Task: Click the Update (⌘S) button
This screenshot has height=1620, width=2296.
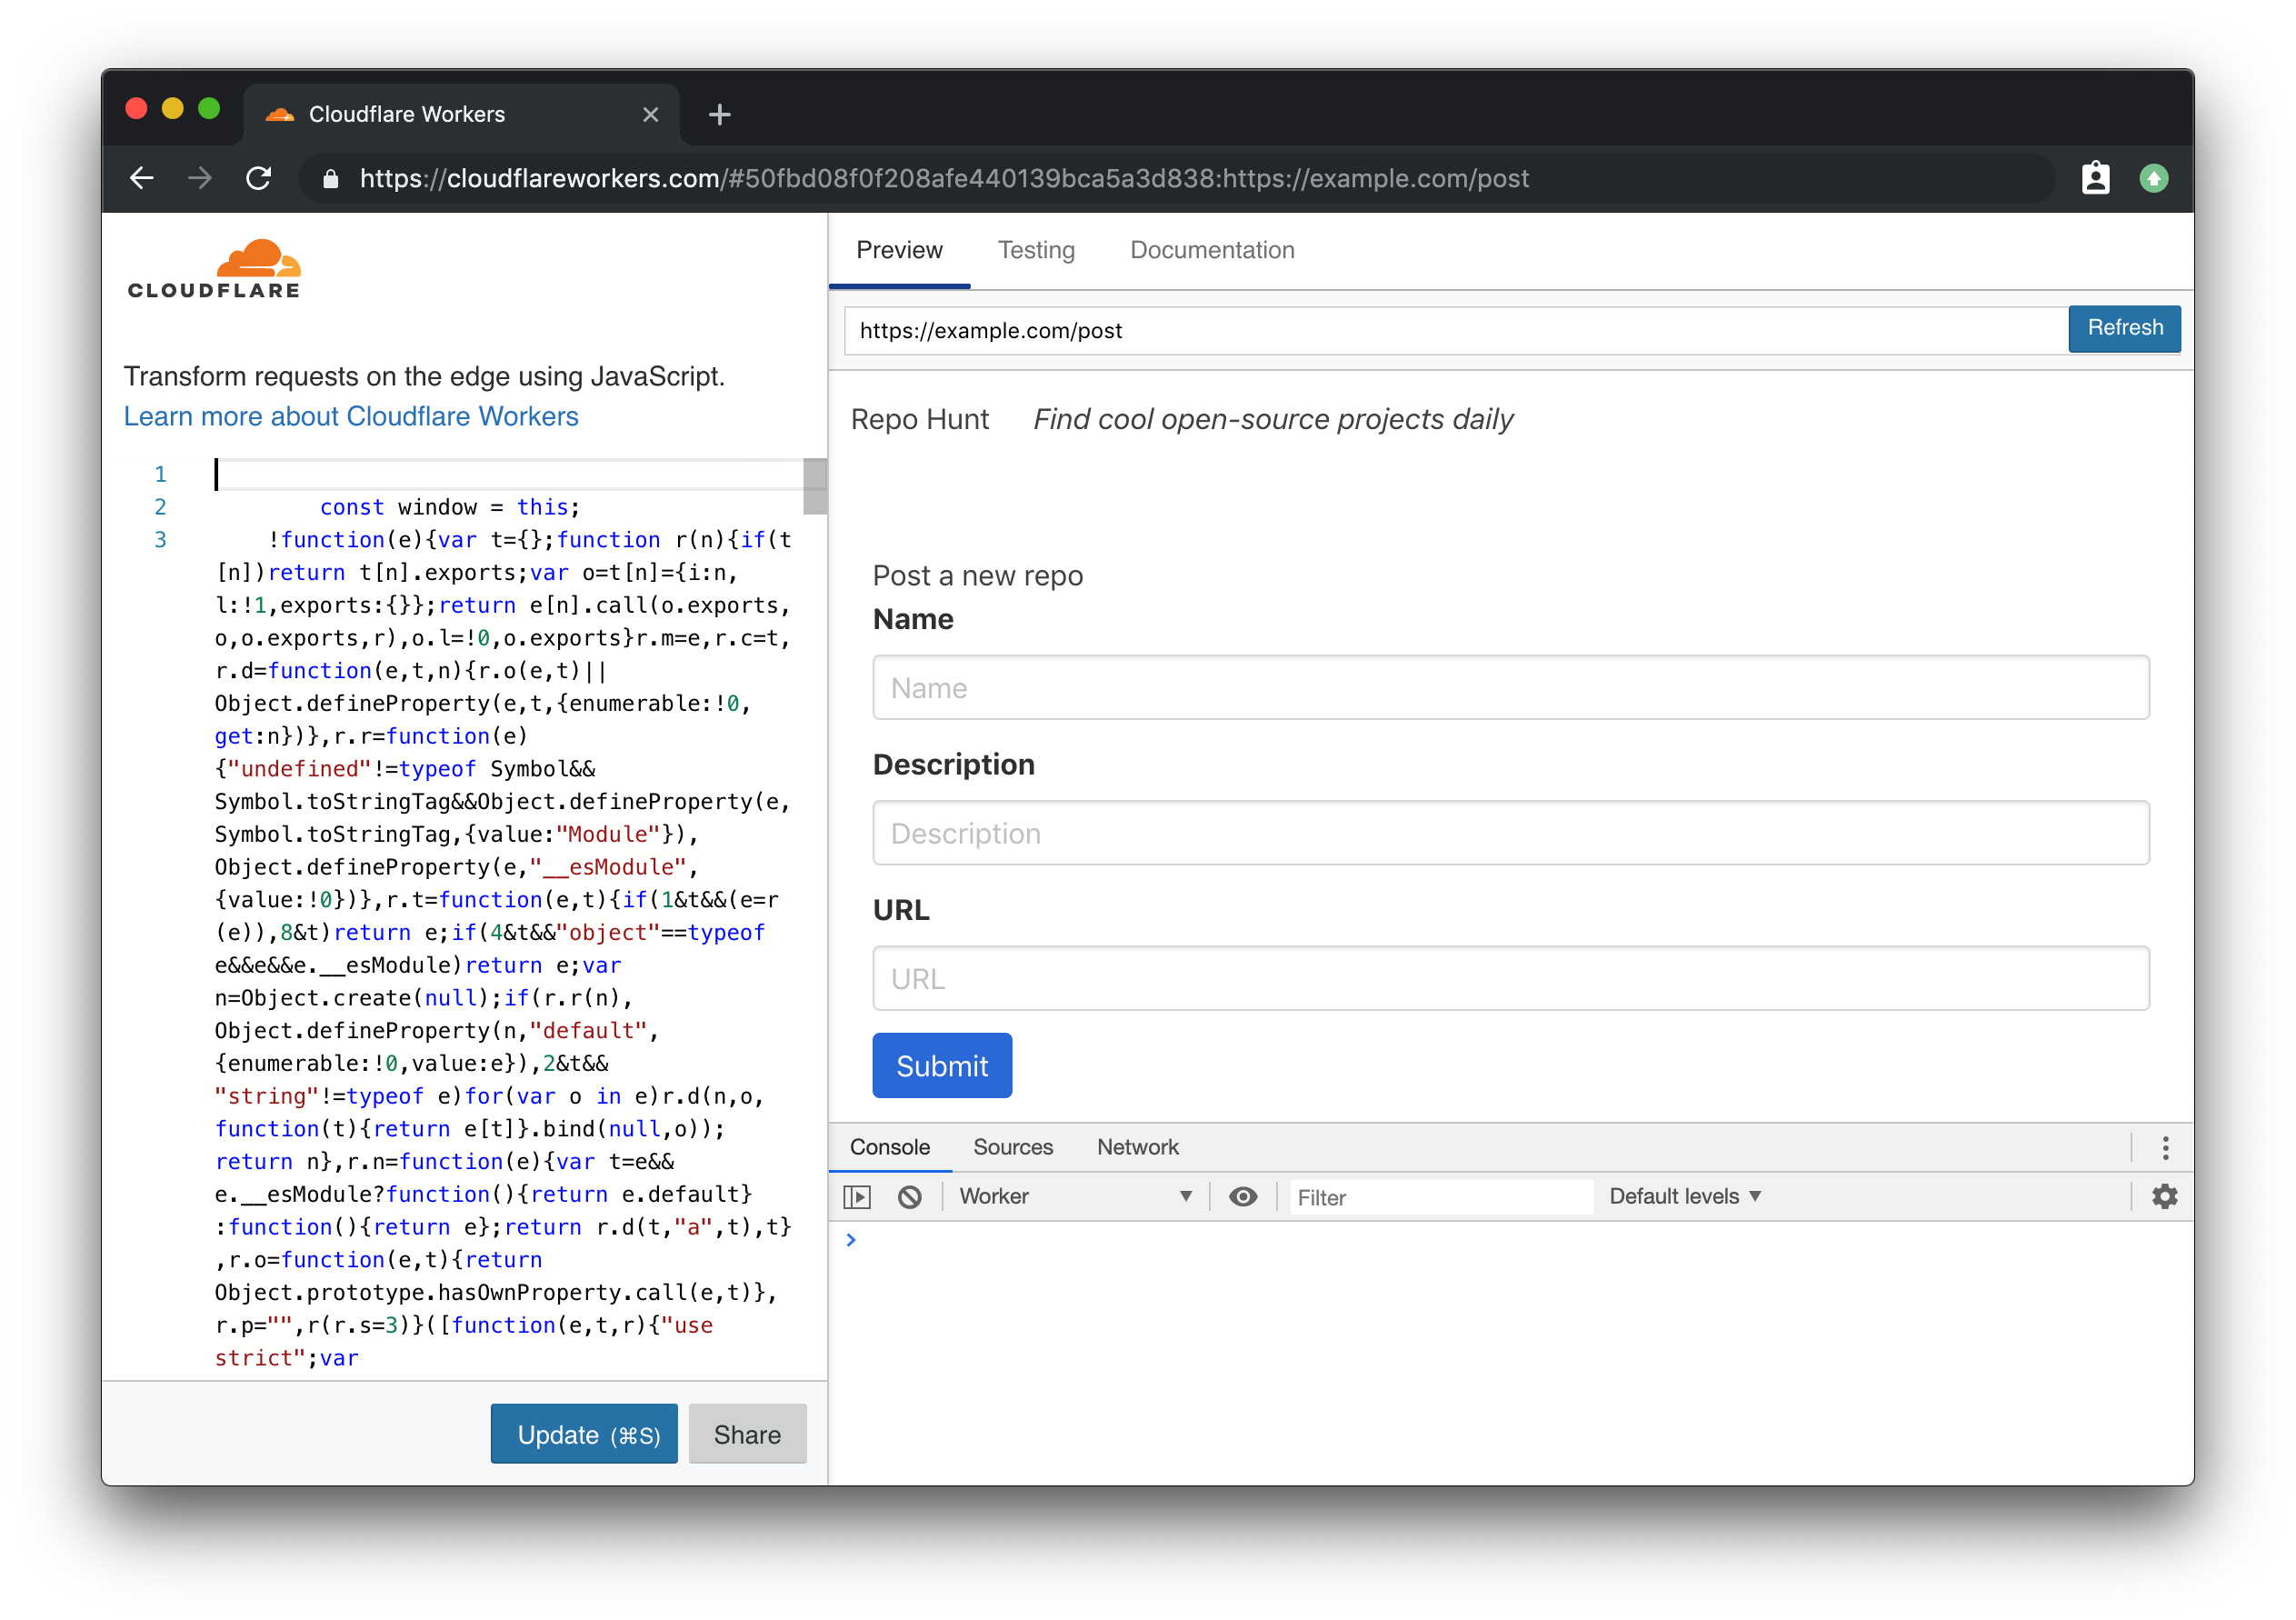Action: (x=584, y=1435)
